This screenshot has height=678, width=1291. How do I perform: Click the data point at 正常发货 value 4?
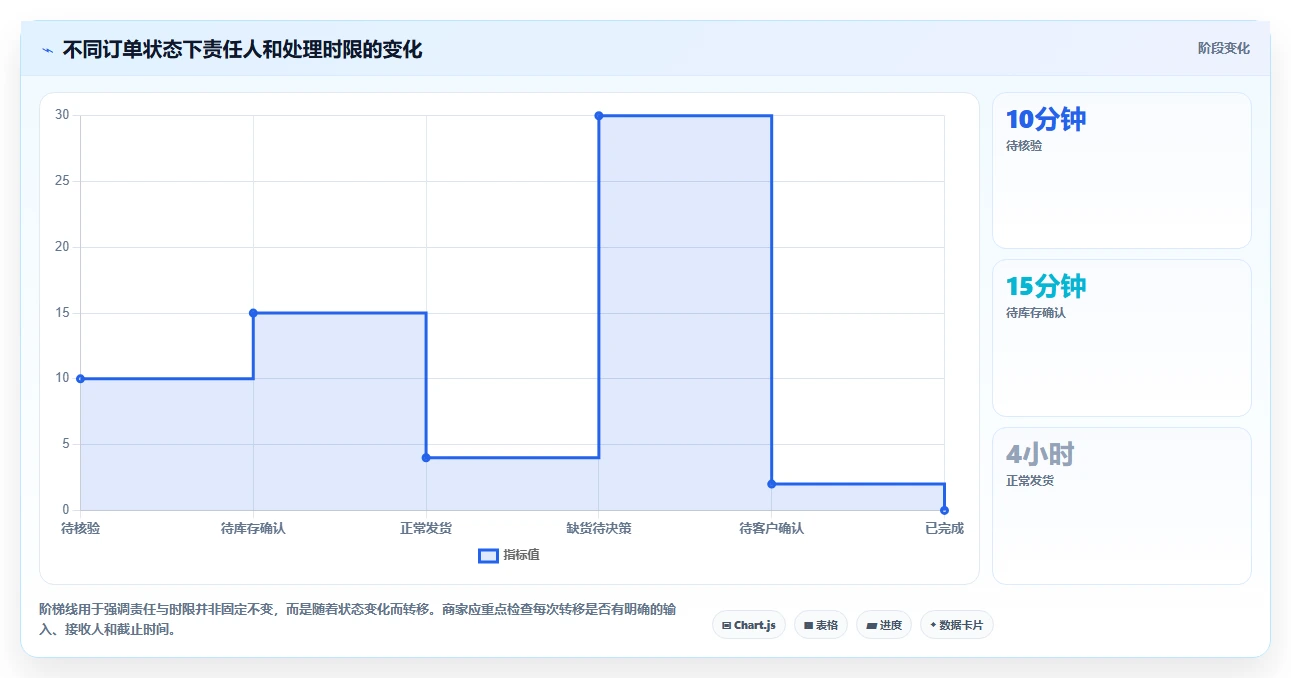click(426, 458)
